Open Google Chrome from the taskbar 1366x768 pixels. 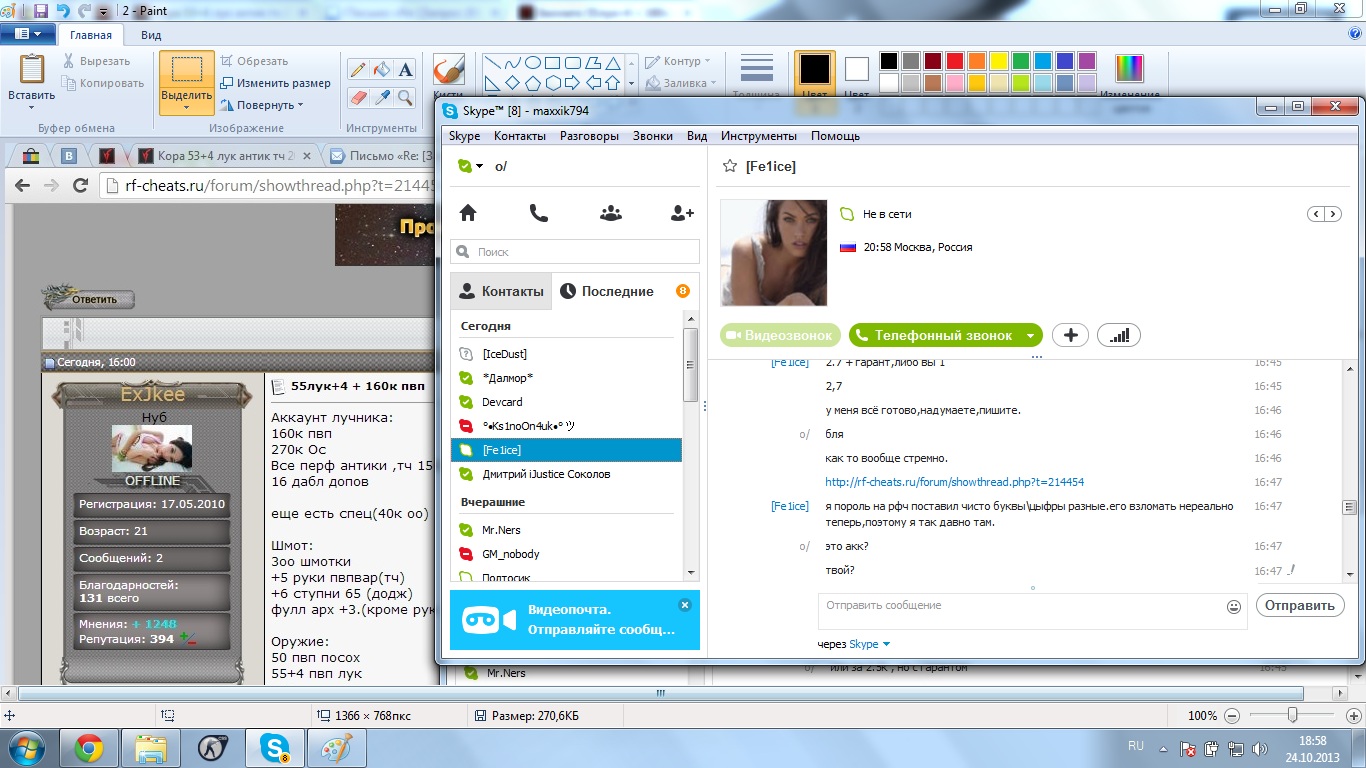[89, 748]
